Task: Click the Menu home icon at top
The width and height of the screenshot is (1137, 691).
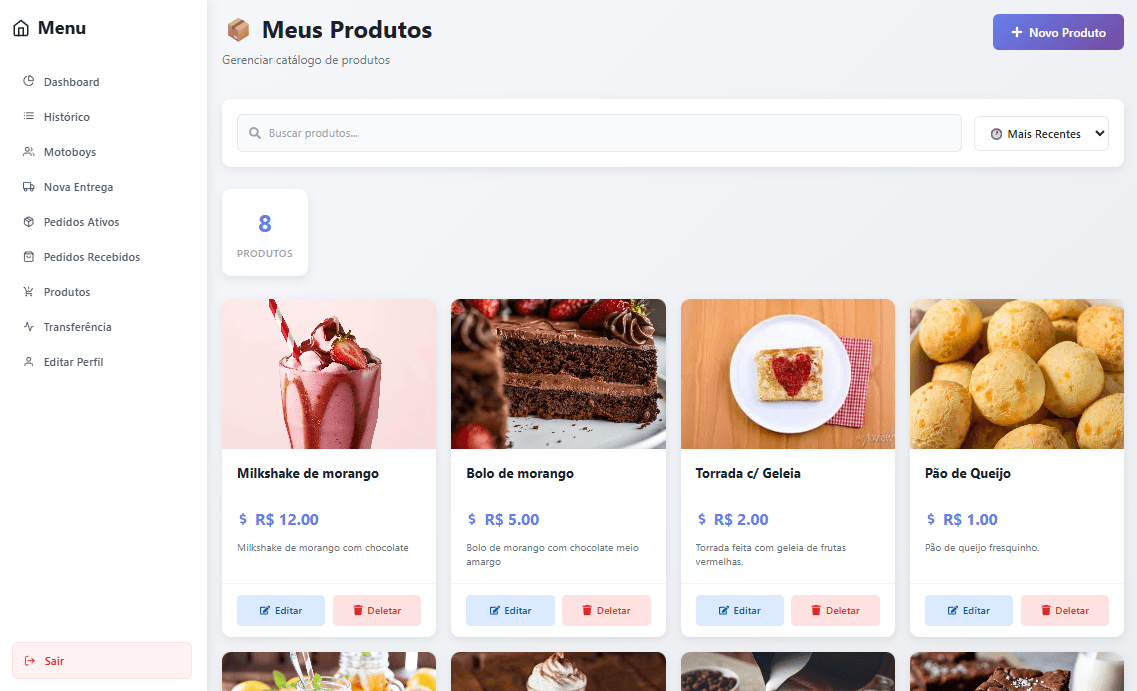Action: pyautogui.click(x=19, y=27)
